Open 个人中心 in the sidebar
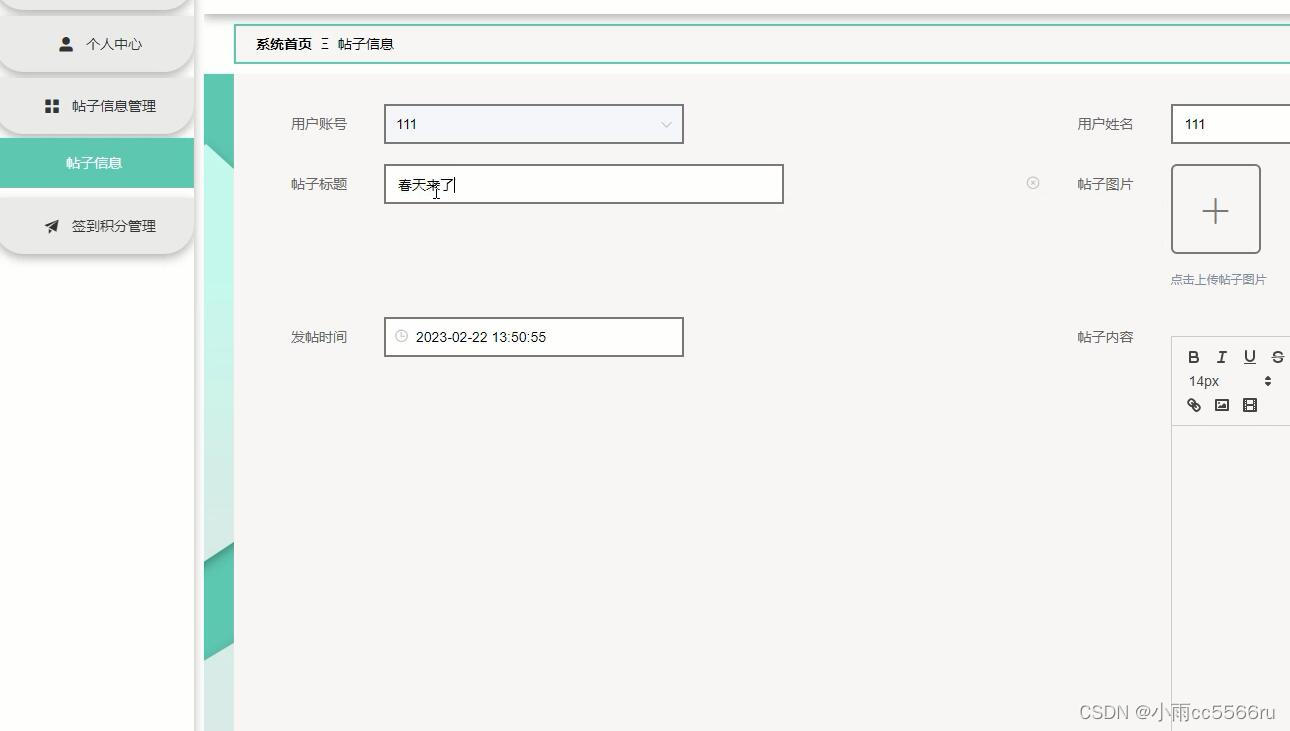 [x=97, y=44]
